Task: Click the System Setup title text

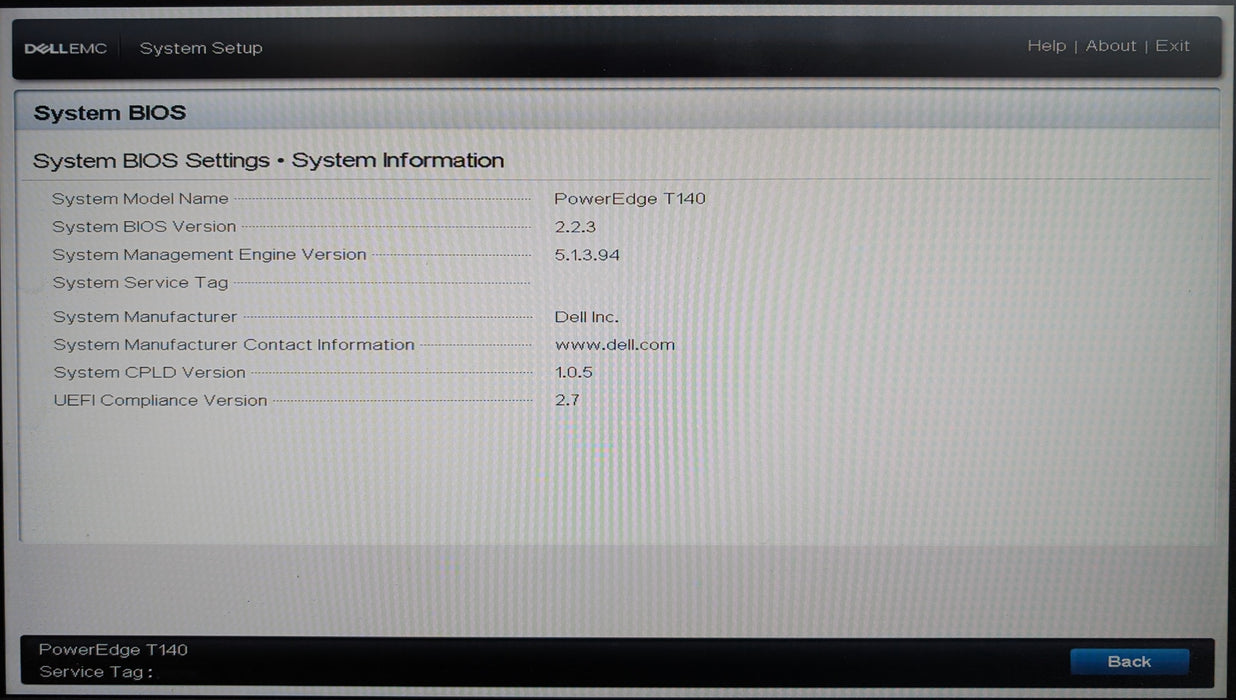Action: 201,48
